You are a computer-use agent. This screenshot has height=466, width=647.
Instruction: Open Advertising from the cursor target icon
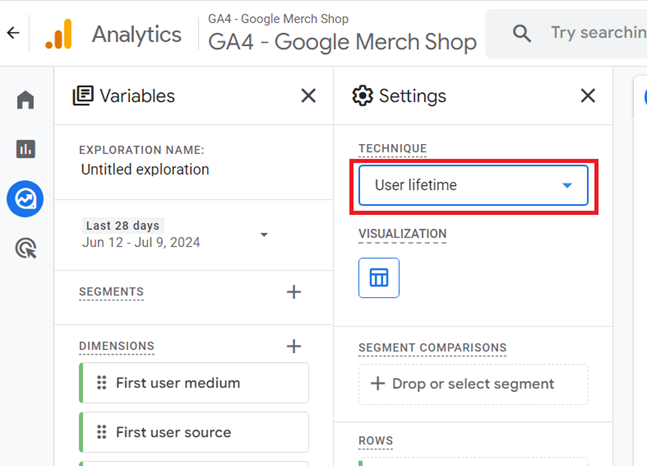[x=26, y=248]
